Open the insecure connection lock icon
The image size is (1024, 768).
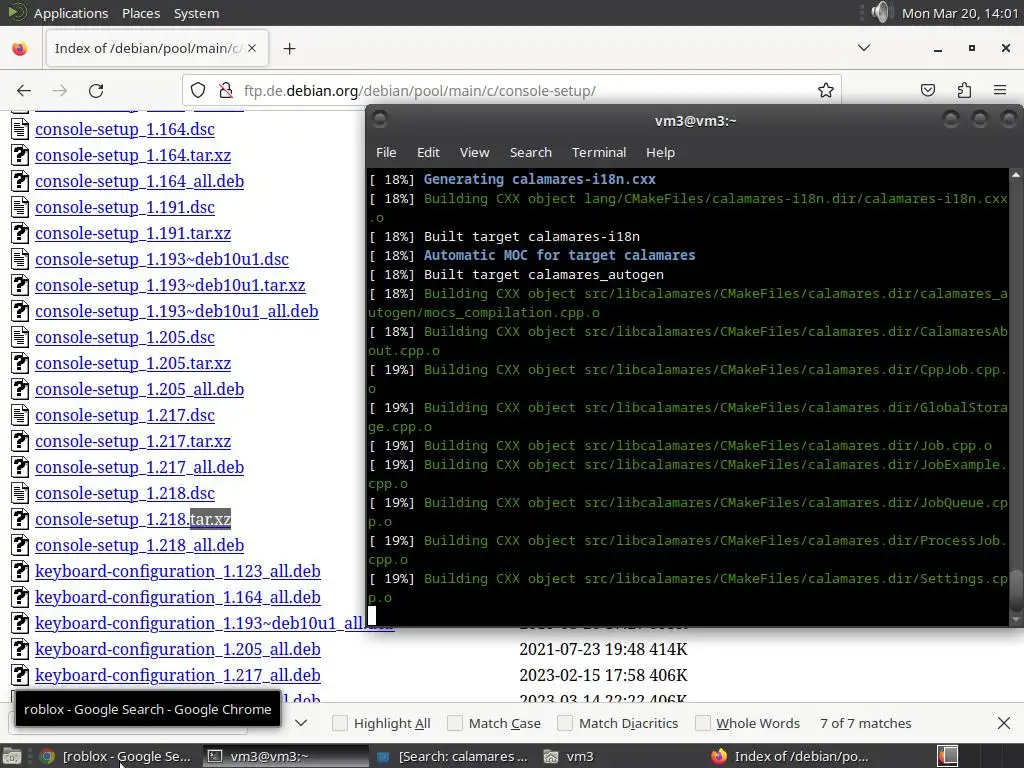click(x=226, y=91)
